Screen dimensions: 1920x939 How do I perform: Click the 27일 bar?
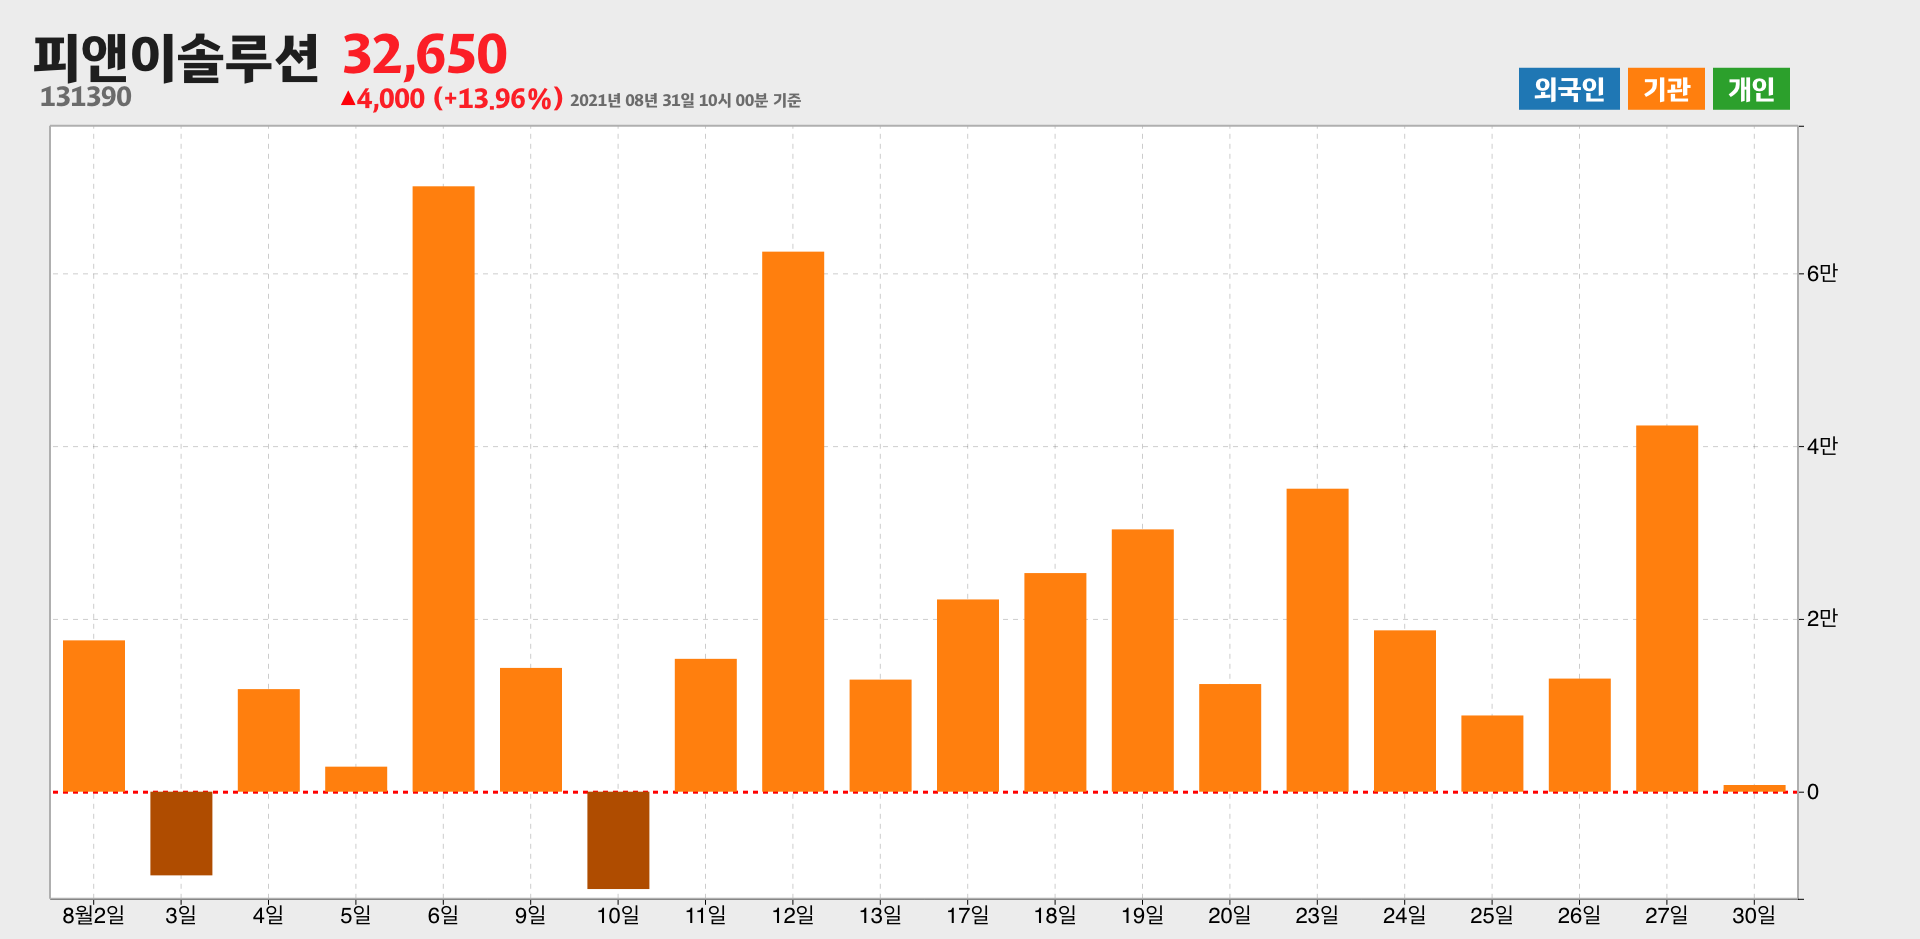[1667, 609]
